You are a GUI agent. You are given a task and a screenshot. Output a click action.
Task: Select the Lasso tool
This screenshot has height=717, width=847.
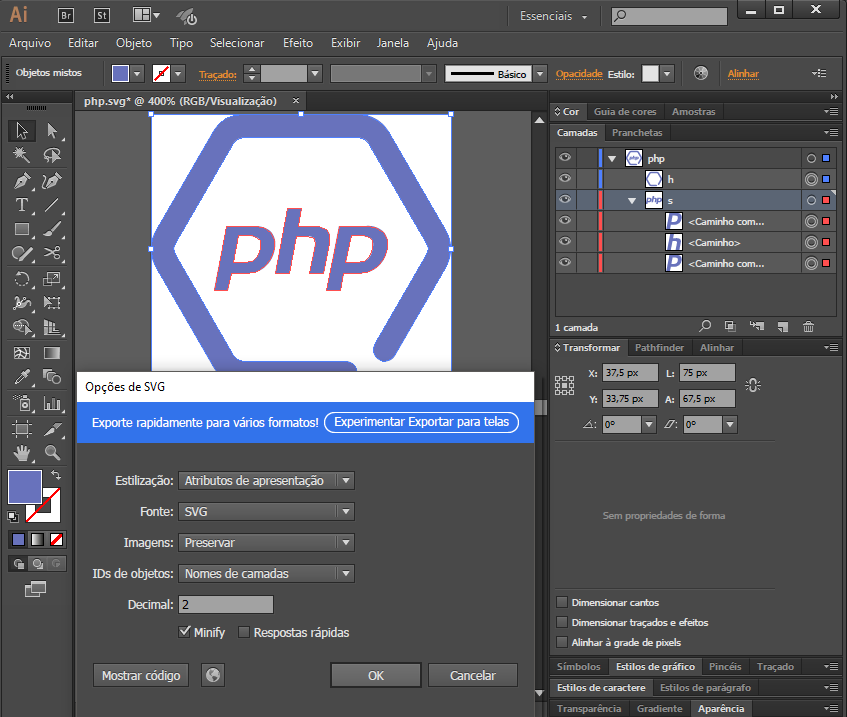point(52,155)
